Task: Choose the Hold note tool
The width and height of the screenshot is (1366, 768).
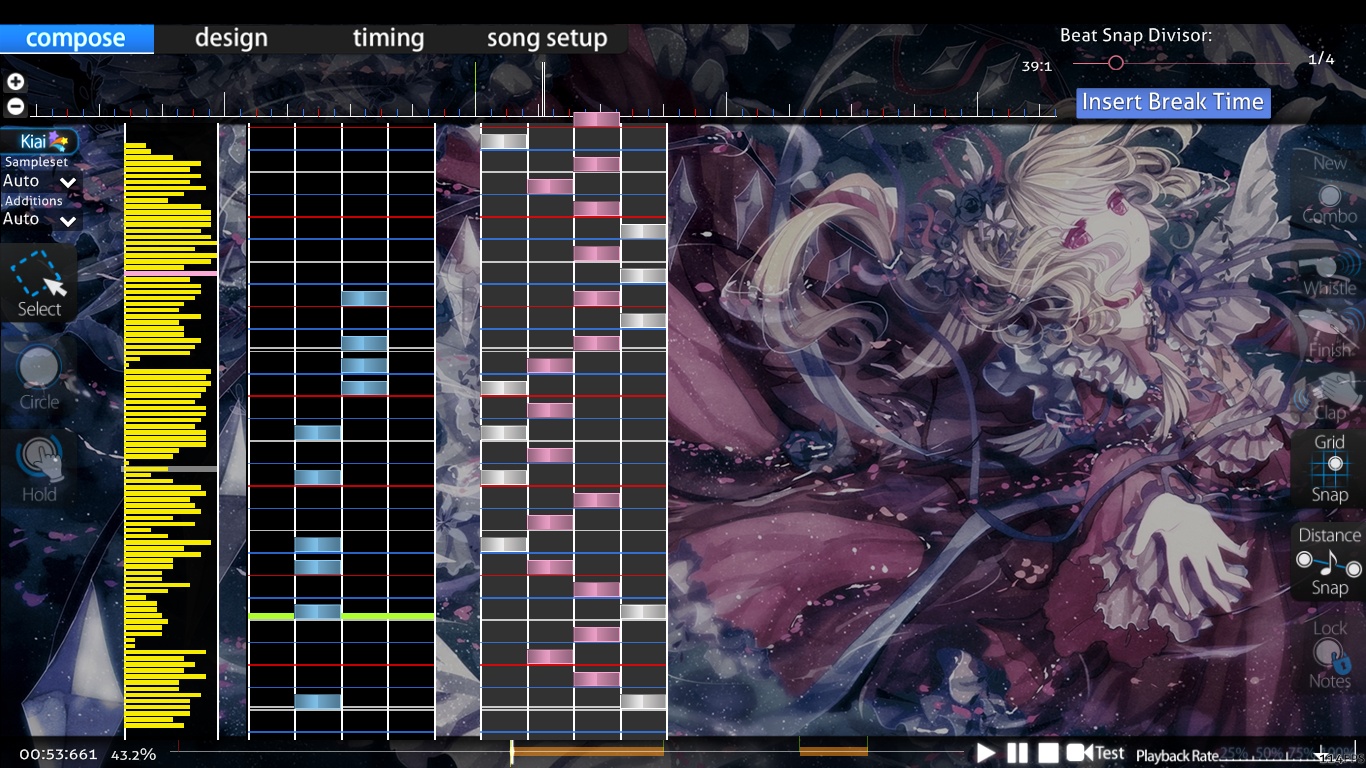Action: 40,470
